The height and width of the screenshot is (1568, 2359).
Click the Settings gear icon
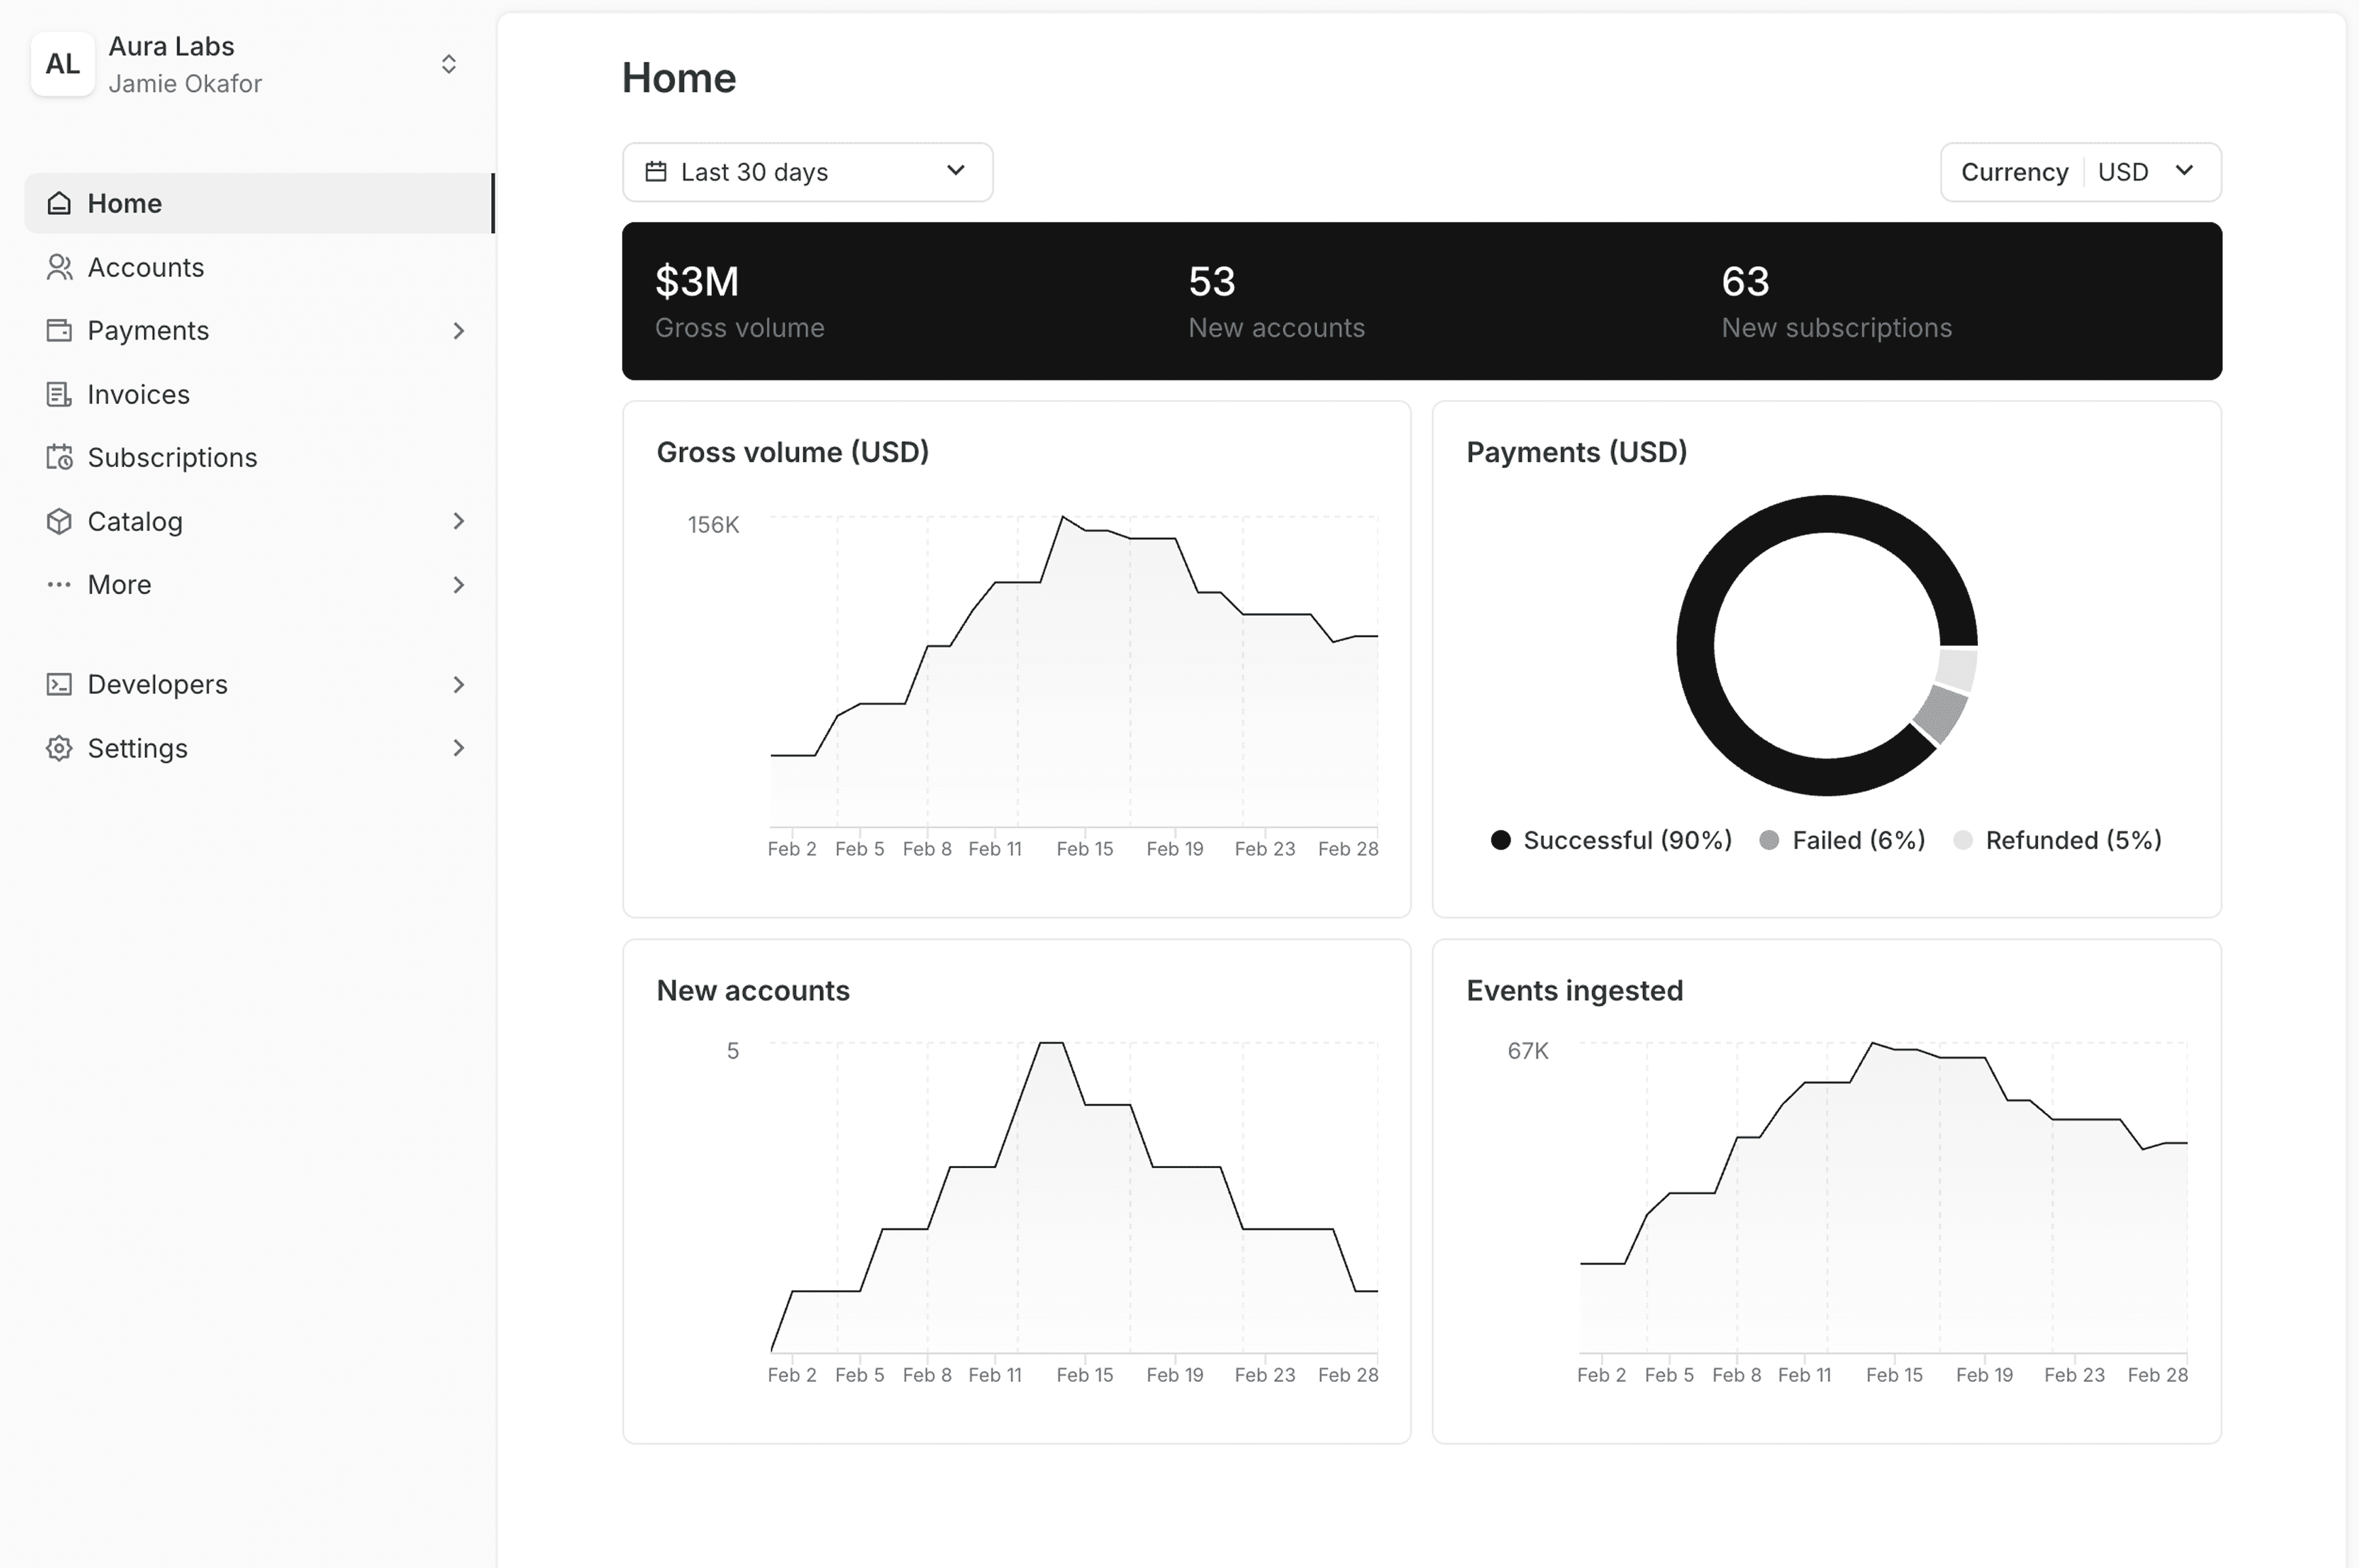59,748
